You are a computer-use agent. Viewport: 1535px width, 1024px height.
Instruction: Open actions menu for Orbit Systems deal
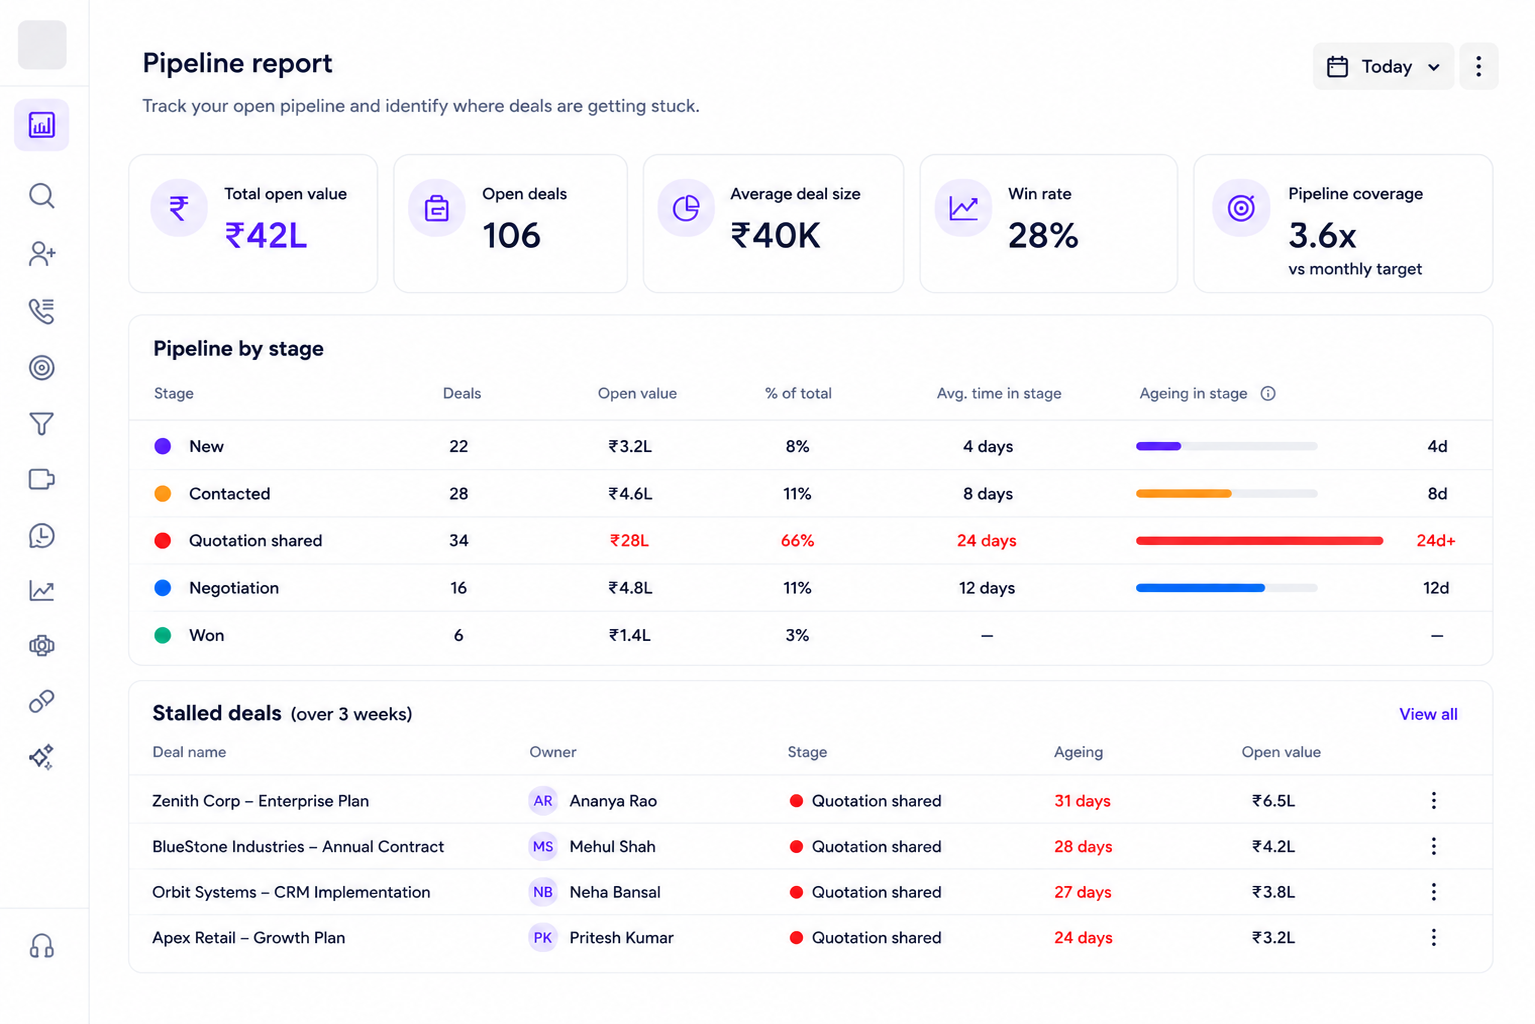click(1434, 892)
